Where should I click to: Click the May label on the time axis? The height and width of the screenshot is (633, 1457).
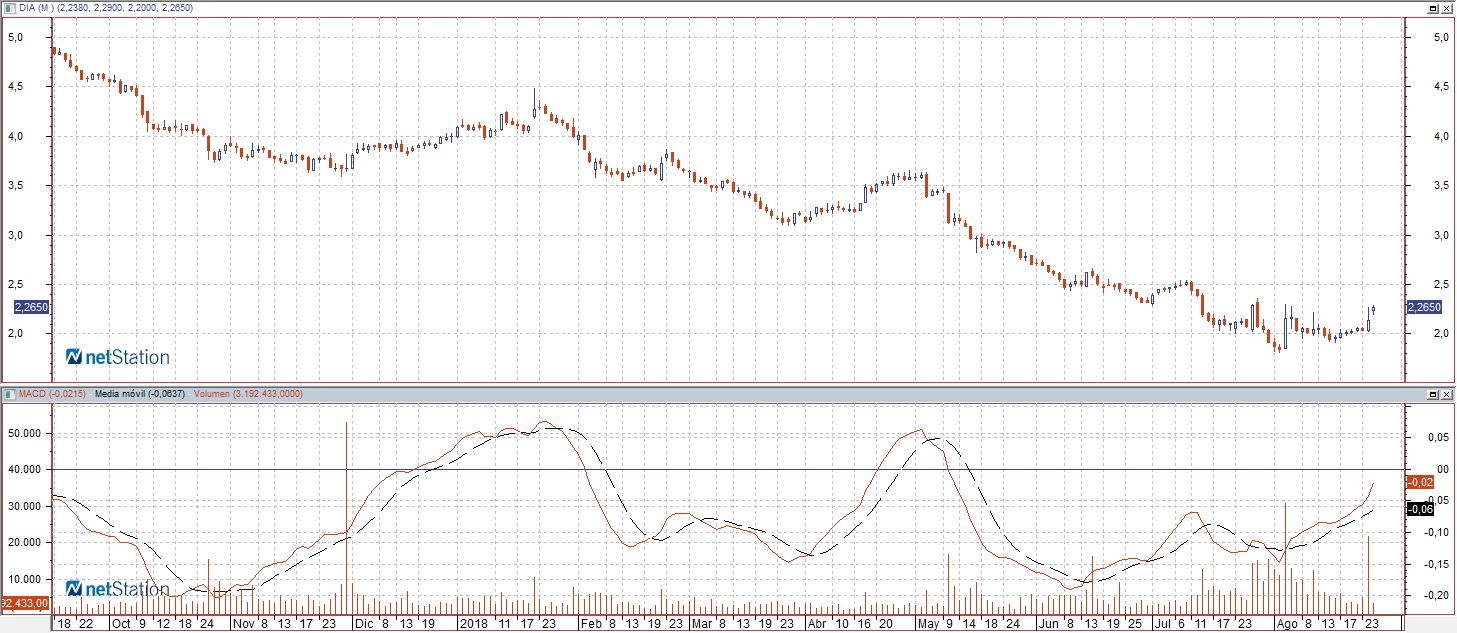coord(927,623)
